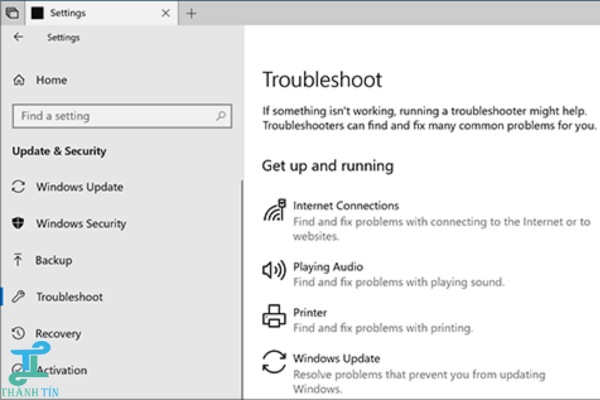Open the Windows Update troubleshooter item
Screen dimensions: 600x400
tap(404, 372)
